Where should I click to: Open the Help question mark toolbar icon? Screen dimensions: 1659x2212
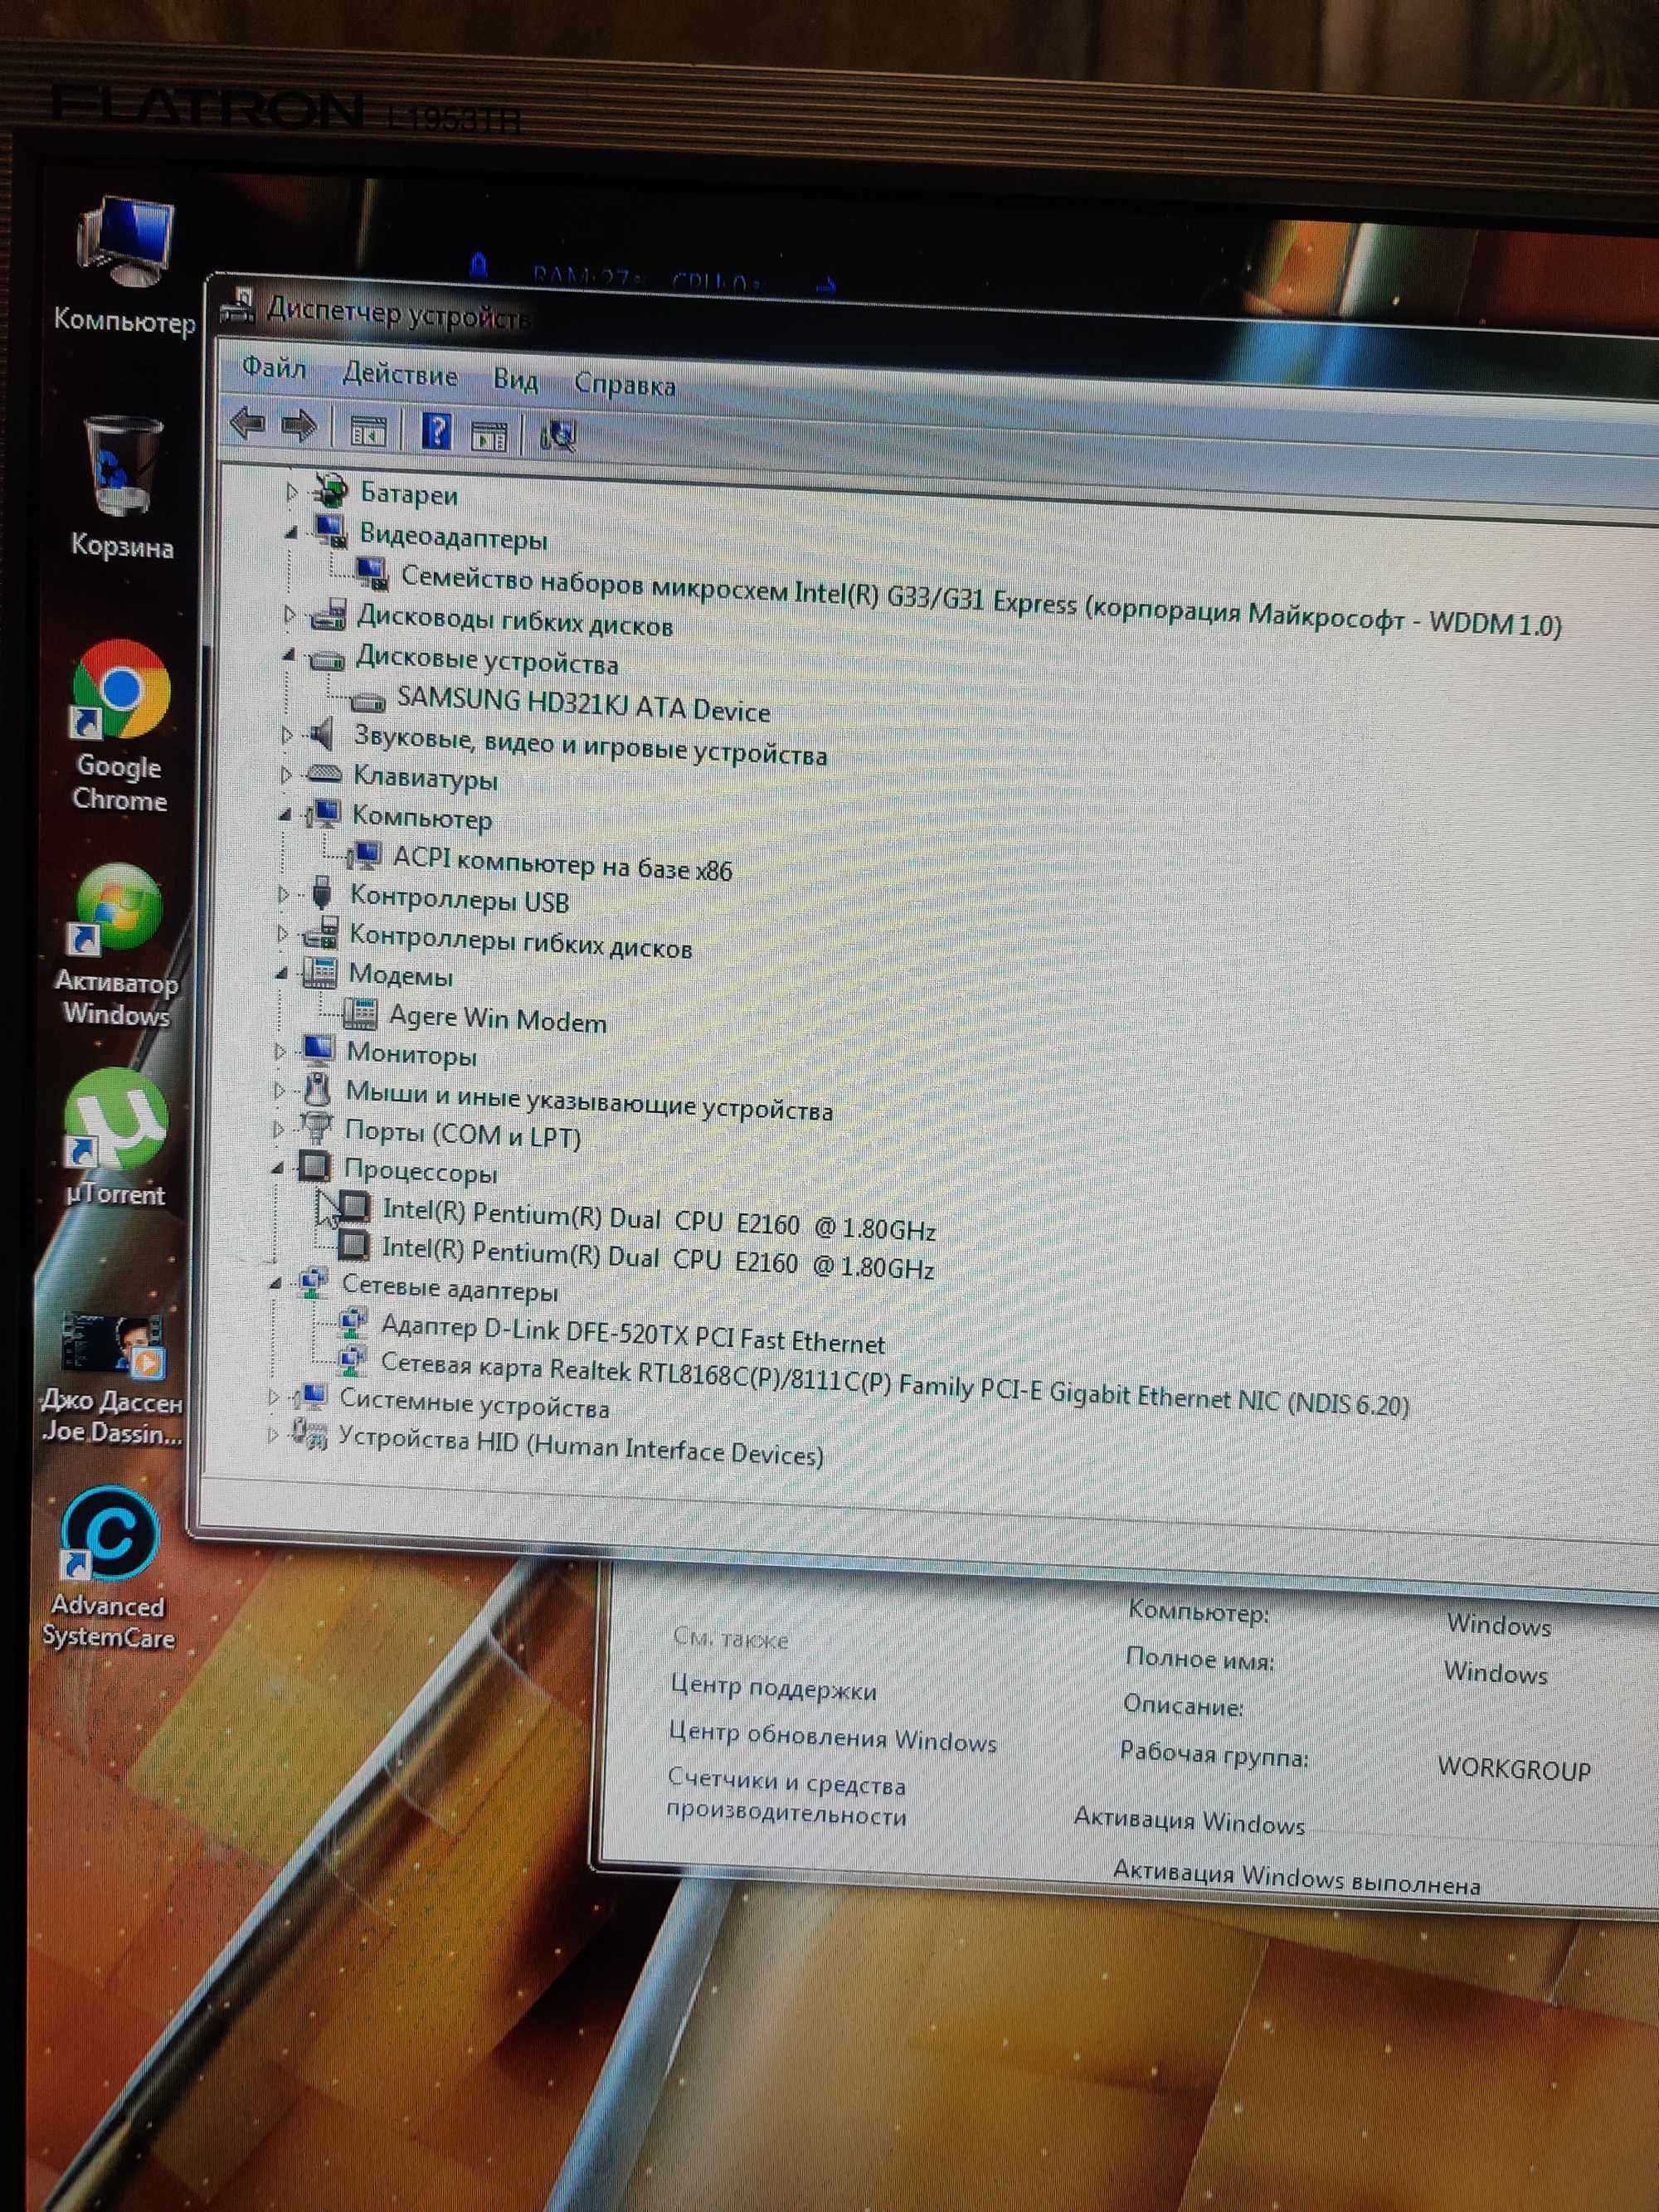pyautogui.click(x=436, y=432)
